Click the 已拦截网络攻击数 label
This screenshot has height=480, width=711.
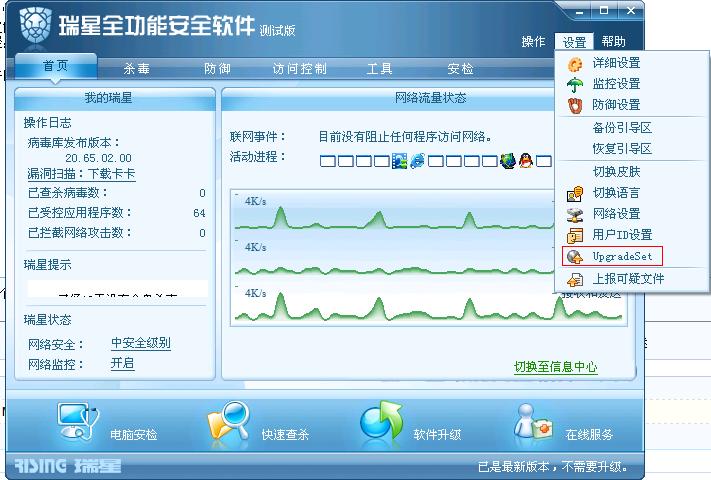coord(80,233)
